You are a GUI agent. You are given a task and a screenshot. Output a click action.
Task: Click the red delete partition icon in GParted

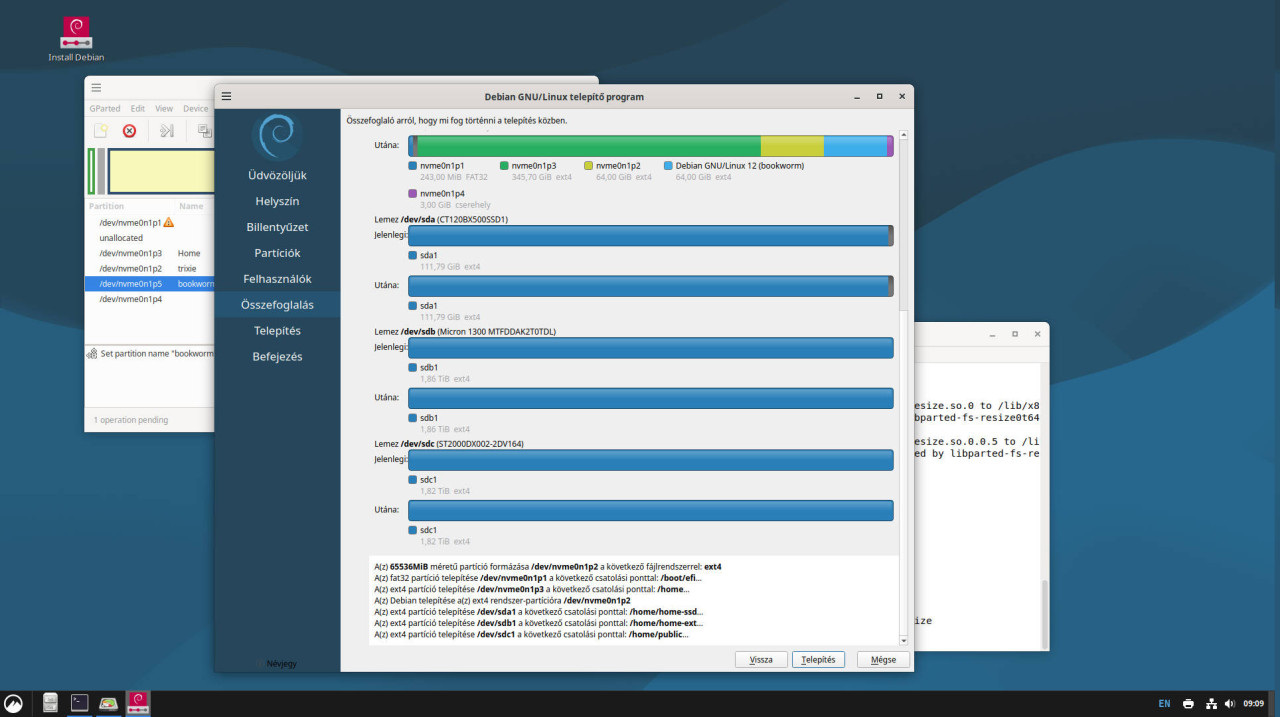tap(129, 130)
